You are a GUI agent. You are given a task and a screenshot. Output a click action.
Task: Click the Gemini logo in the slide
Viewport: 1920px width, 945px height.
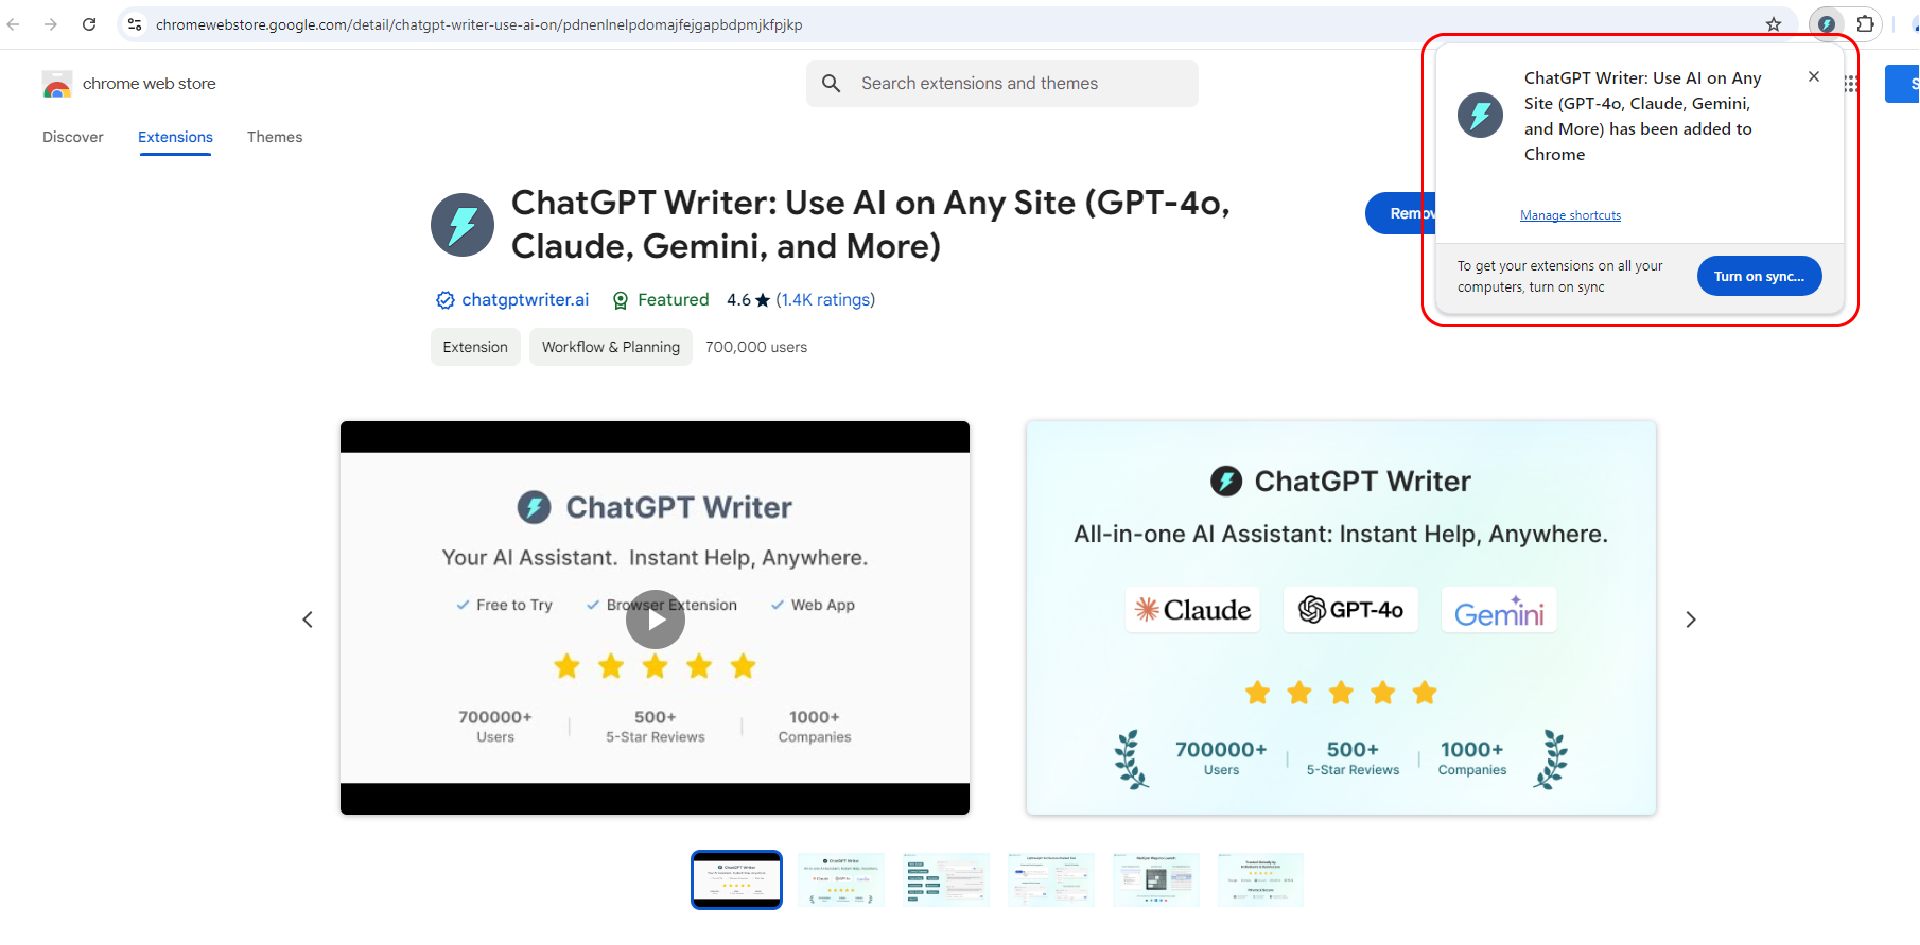coord(1499,610)
